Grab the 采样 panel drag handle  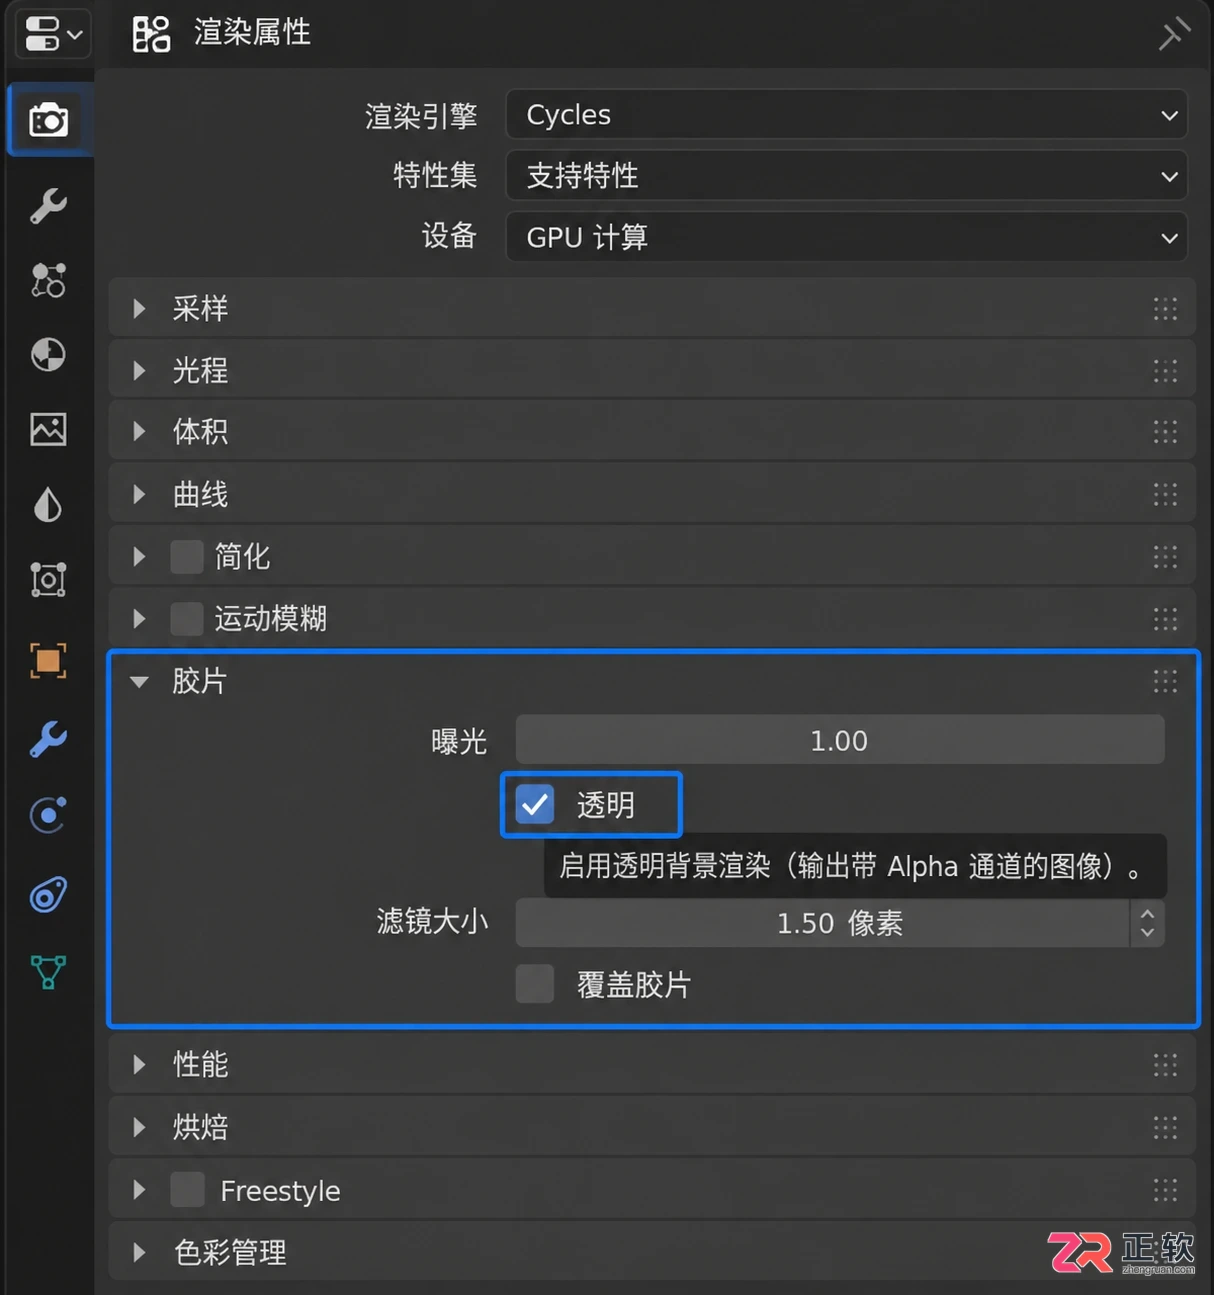pyautogui.click(x=1165, y=308)
